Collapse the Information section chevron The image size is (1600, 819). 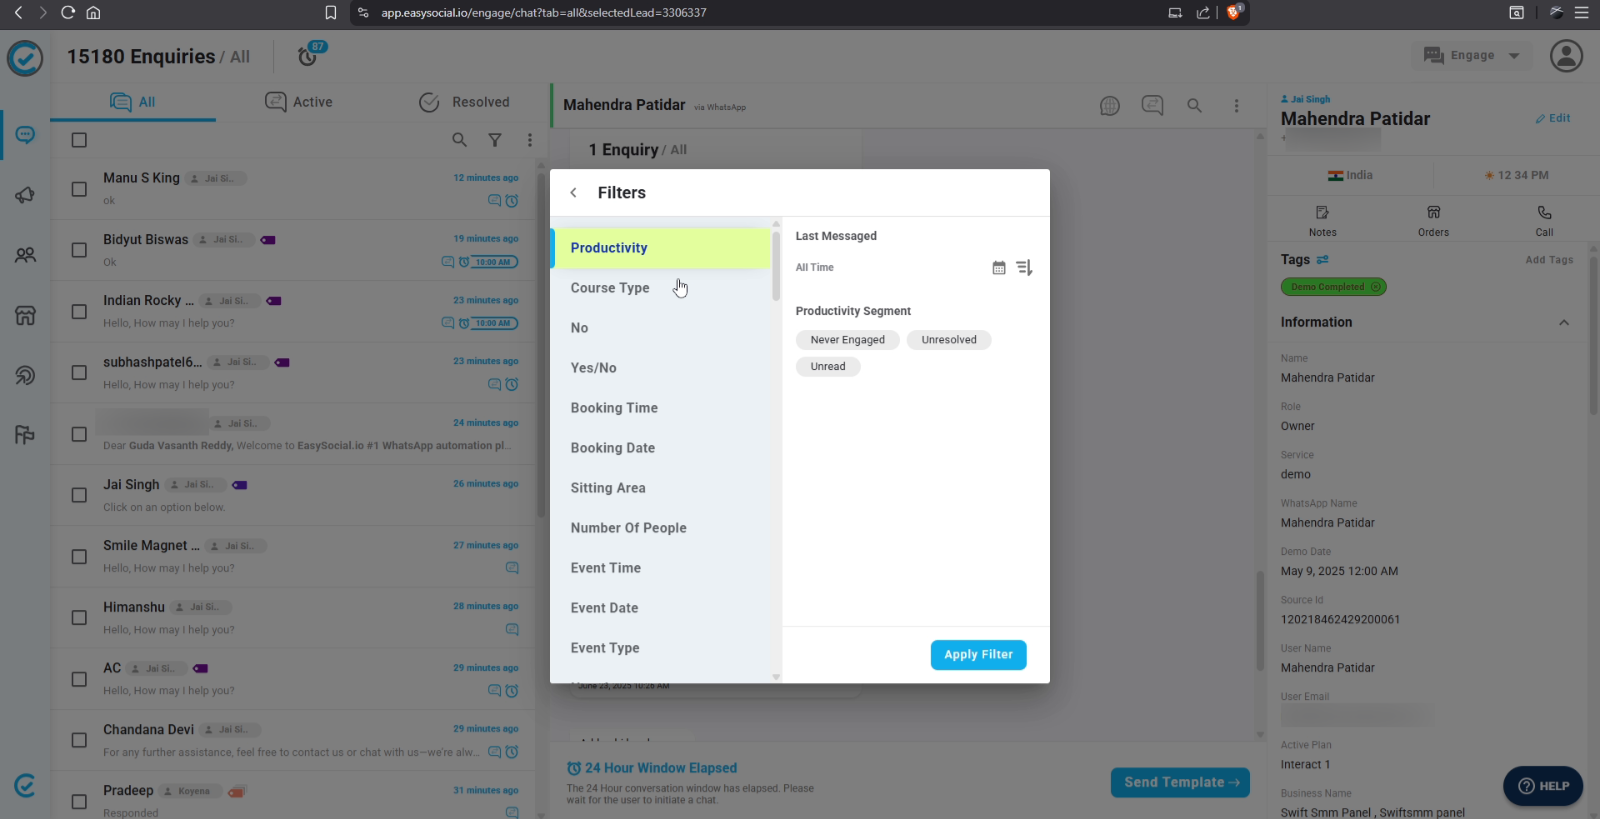click(x=1563, y=323)
